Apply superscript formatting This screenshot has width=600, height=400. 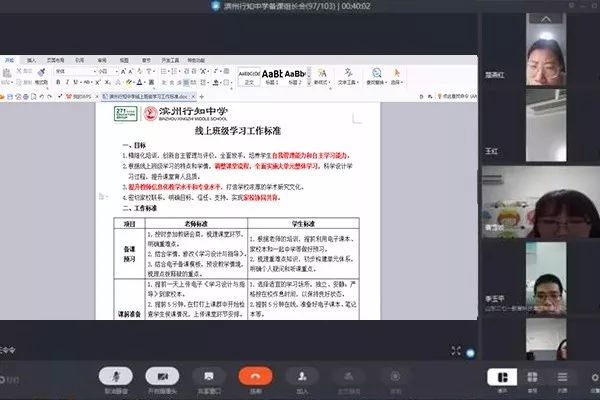[x=98, y=82]
